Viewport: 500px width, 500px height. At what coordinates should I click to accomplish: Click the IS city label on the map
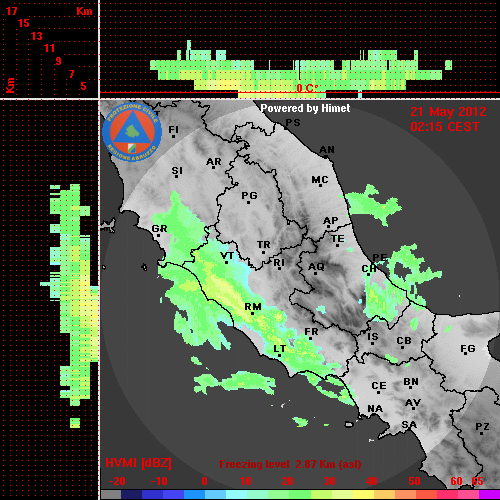tap(373, 337)
